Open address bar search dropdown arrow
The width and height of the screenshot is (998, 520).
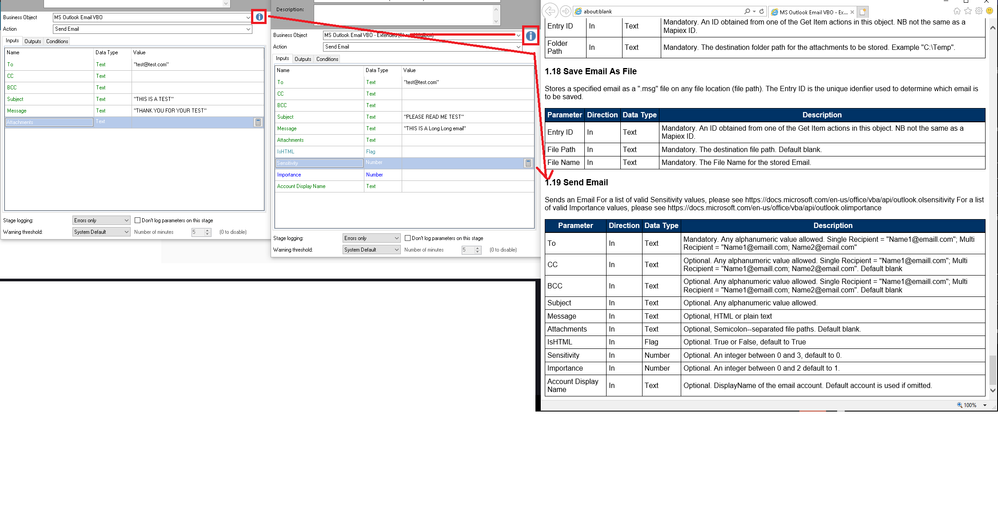(x=754, y=11)
